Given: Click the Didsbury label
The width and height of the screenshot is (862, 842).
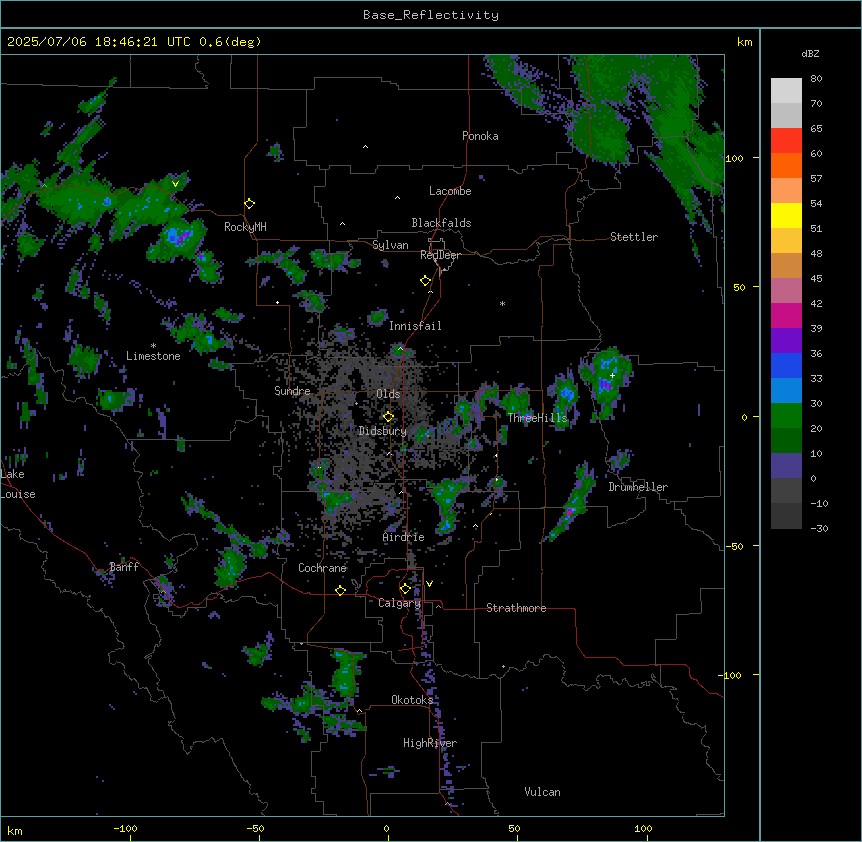Looking at the screenshot, I should click(382, 431).
